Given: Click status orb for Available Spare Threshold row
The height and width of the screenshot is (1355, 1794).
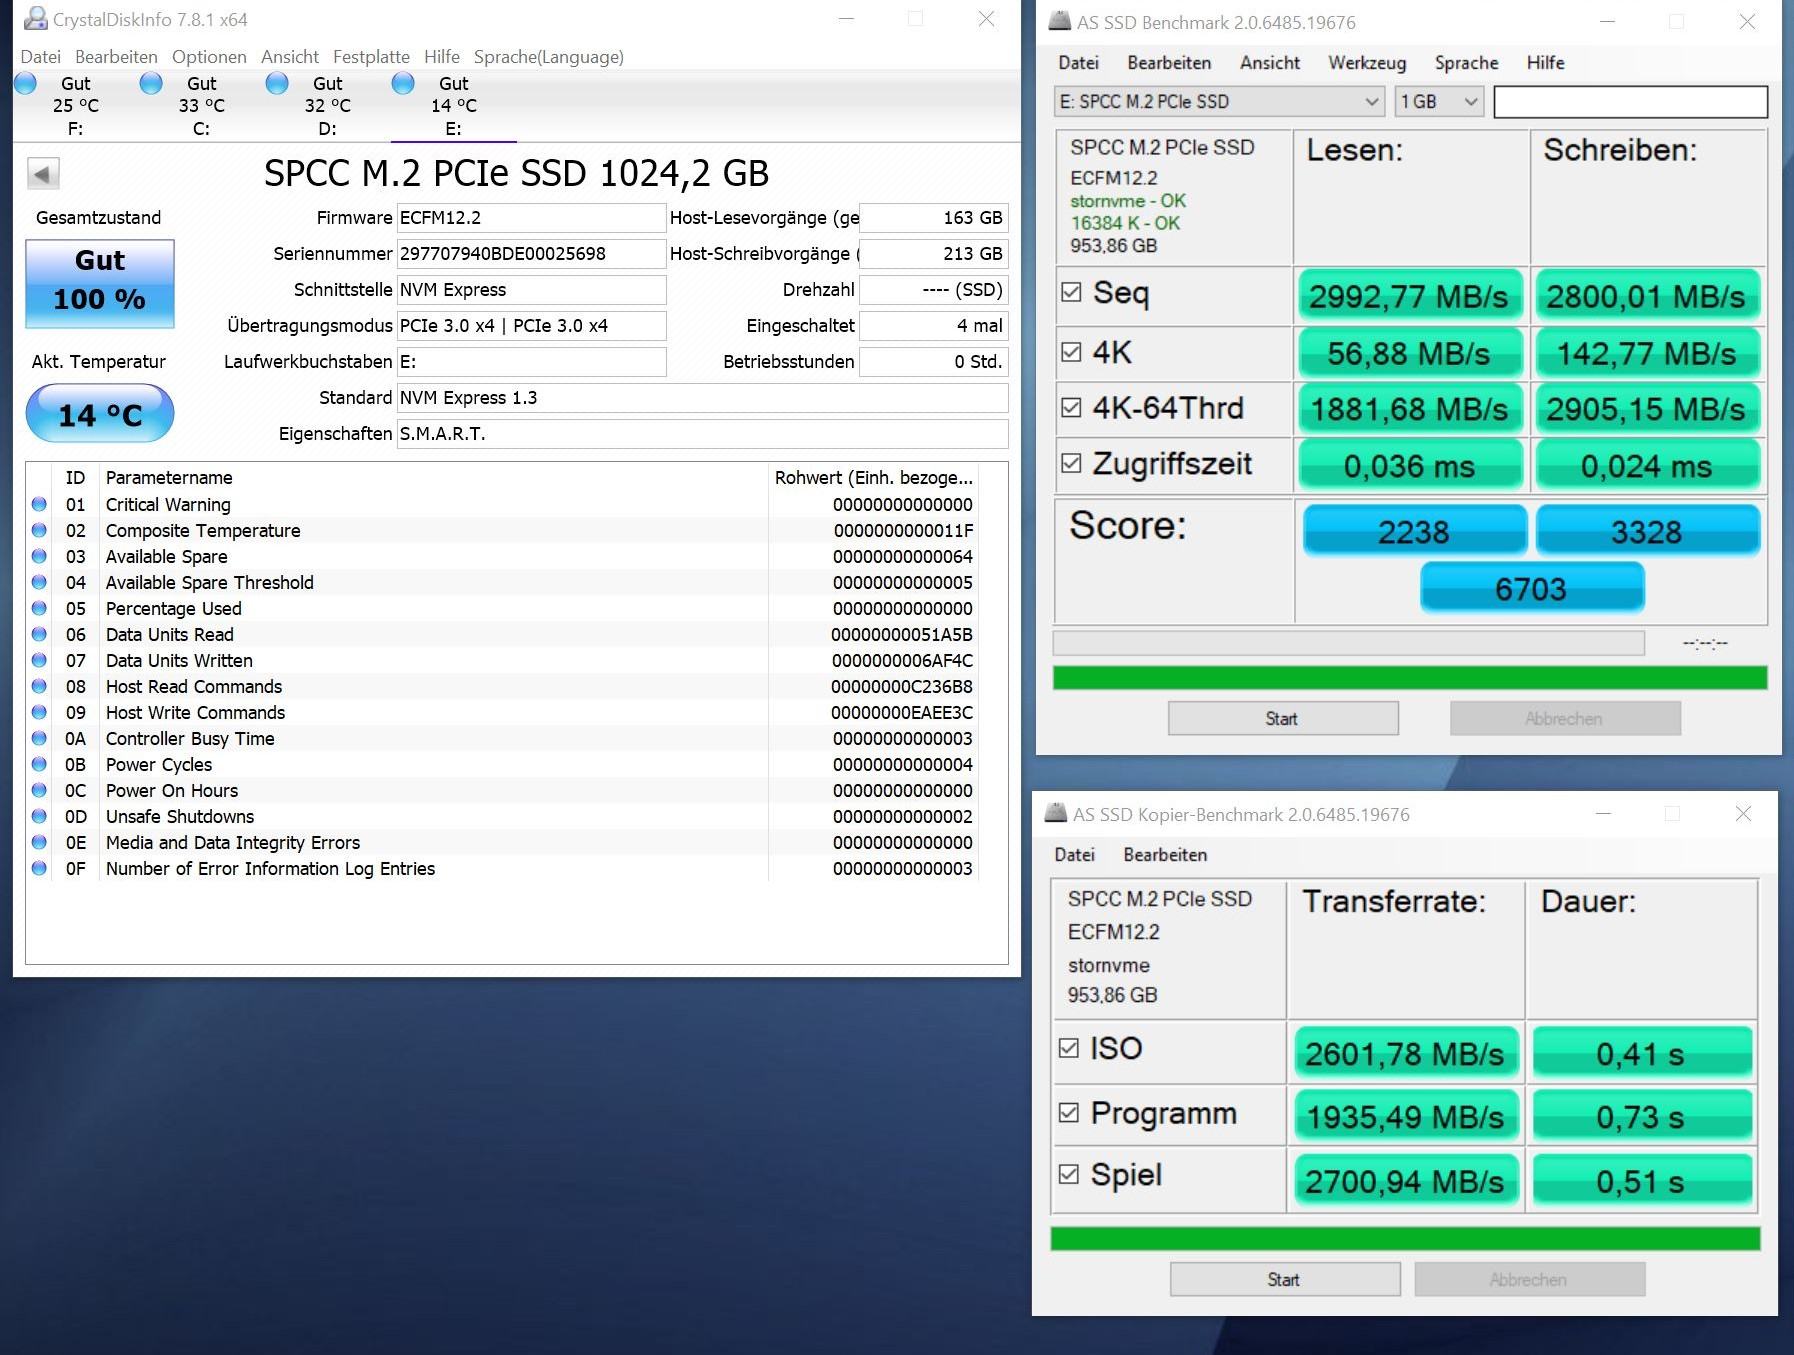Looking at the screenshot, I should pos(39,582).
